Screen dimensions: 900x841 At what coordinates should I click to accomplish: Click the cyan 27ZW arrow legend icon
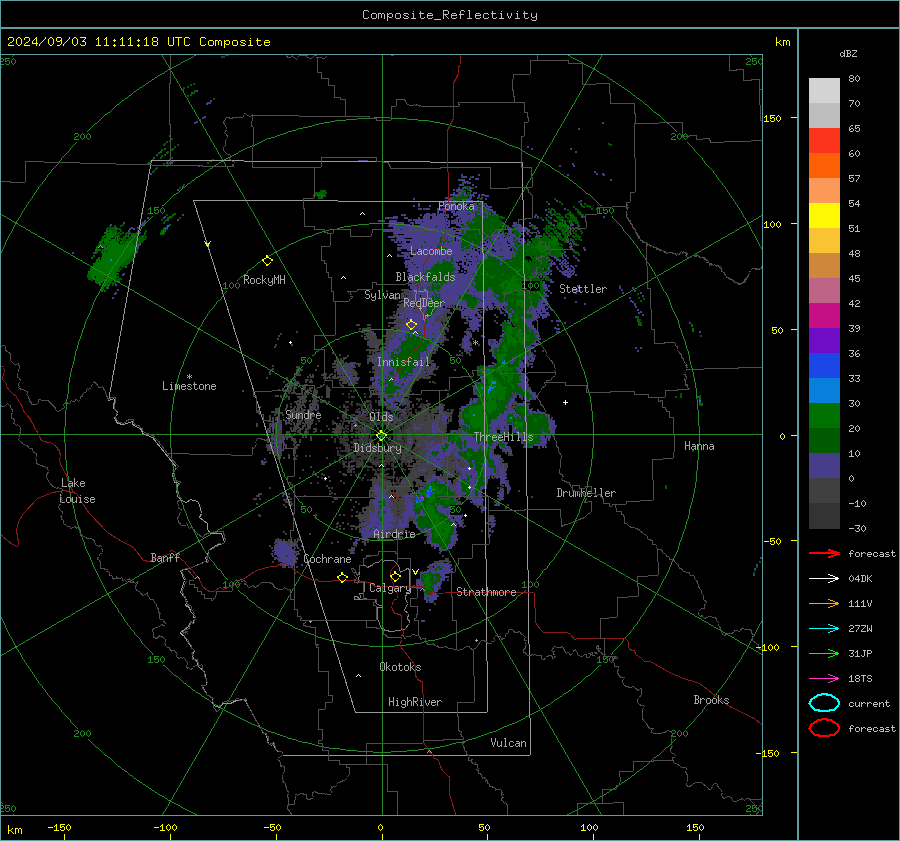(x=824, y=629)
